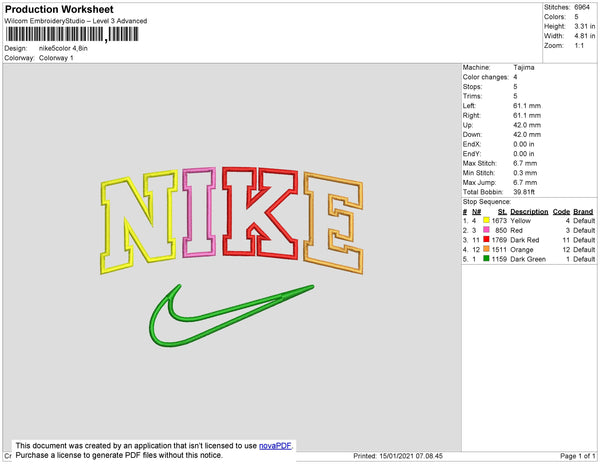Click the Max Stitch value 6.7 mm

(x=525, y=163)
